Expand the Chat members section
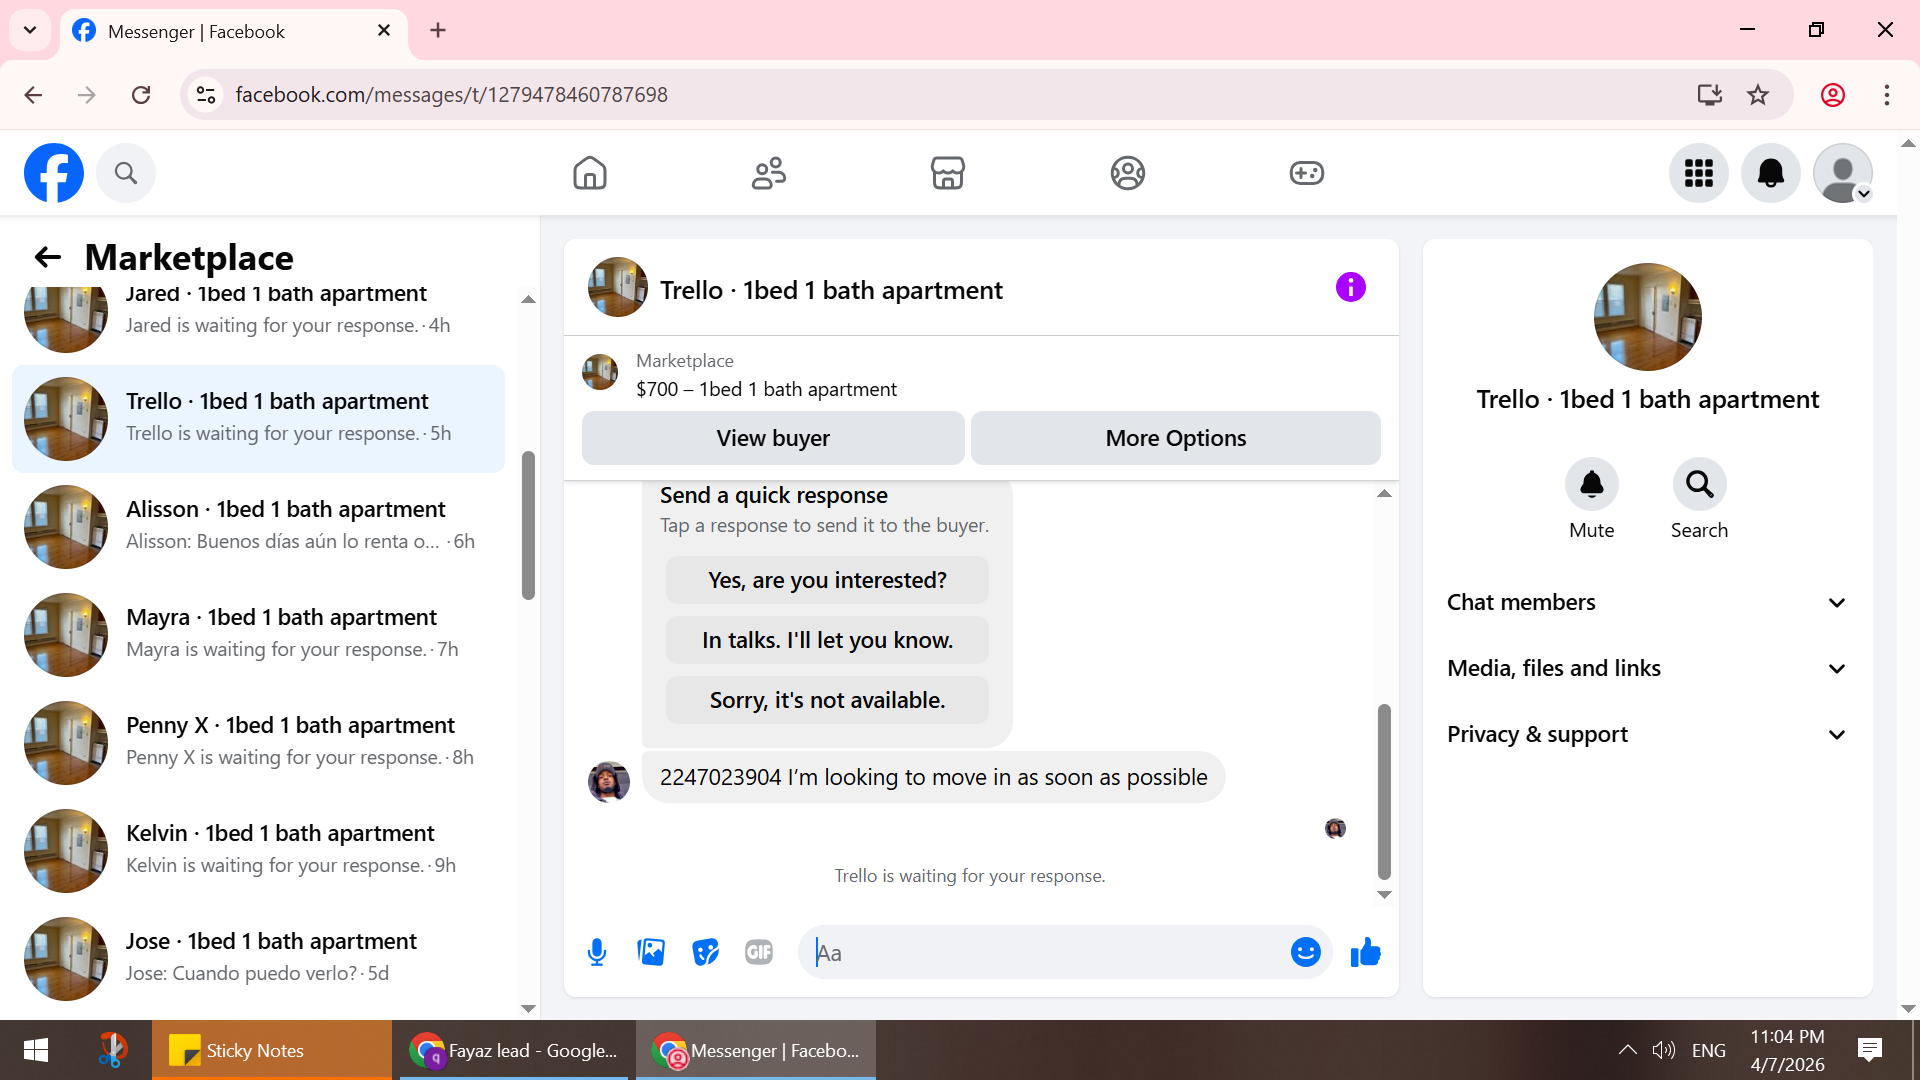1920x1080 pixels. click(1647, 603)
